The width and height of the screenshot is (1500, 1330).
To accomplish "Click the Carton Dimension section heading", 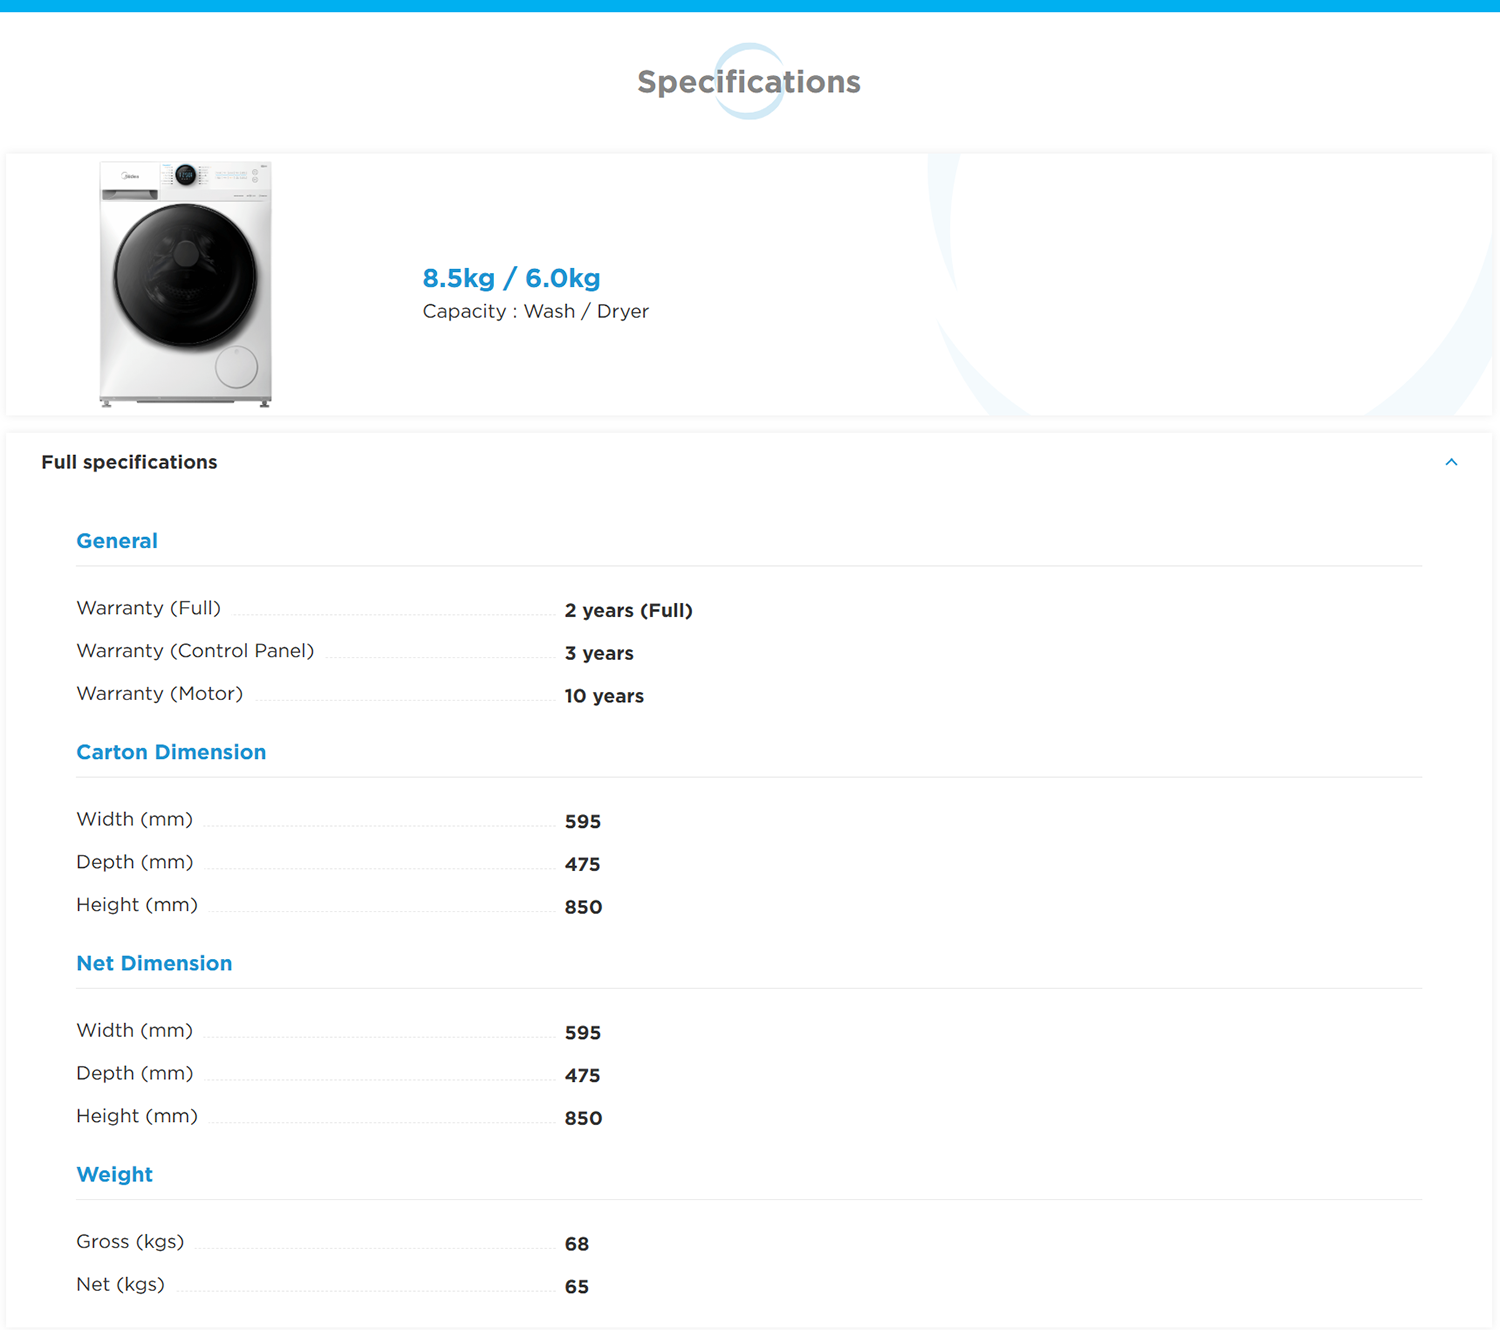I will pos(171,752).
